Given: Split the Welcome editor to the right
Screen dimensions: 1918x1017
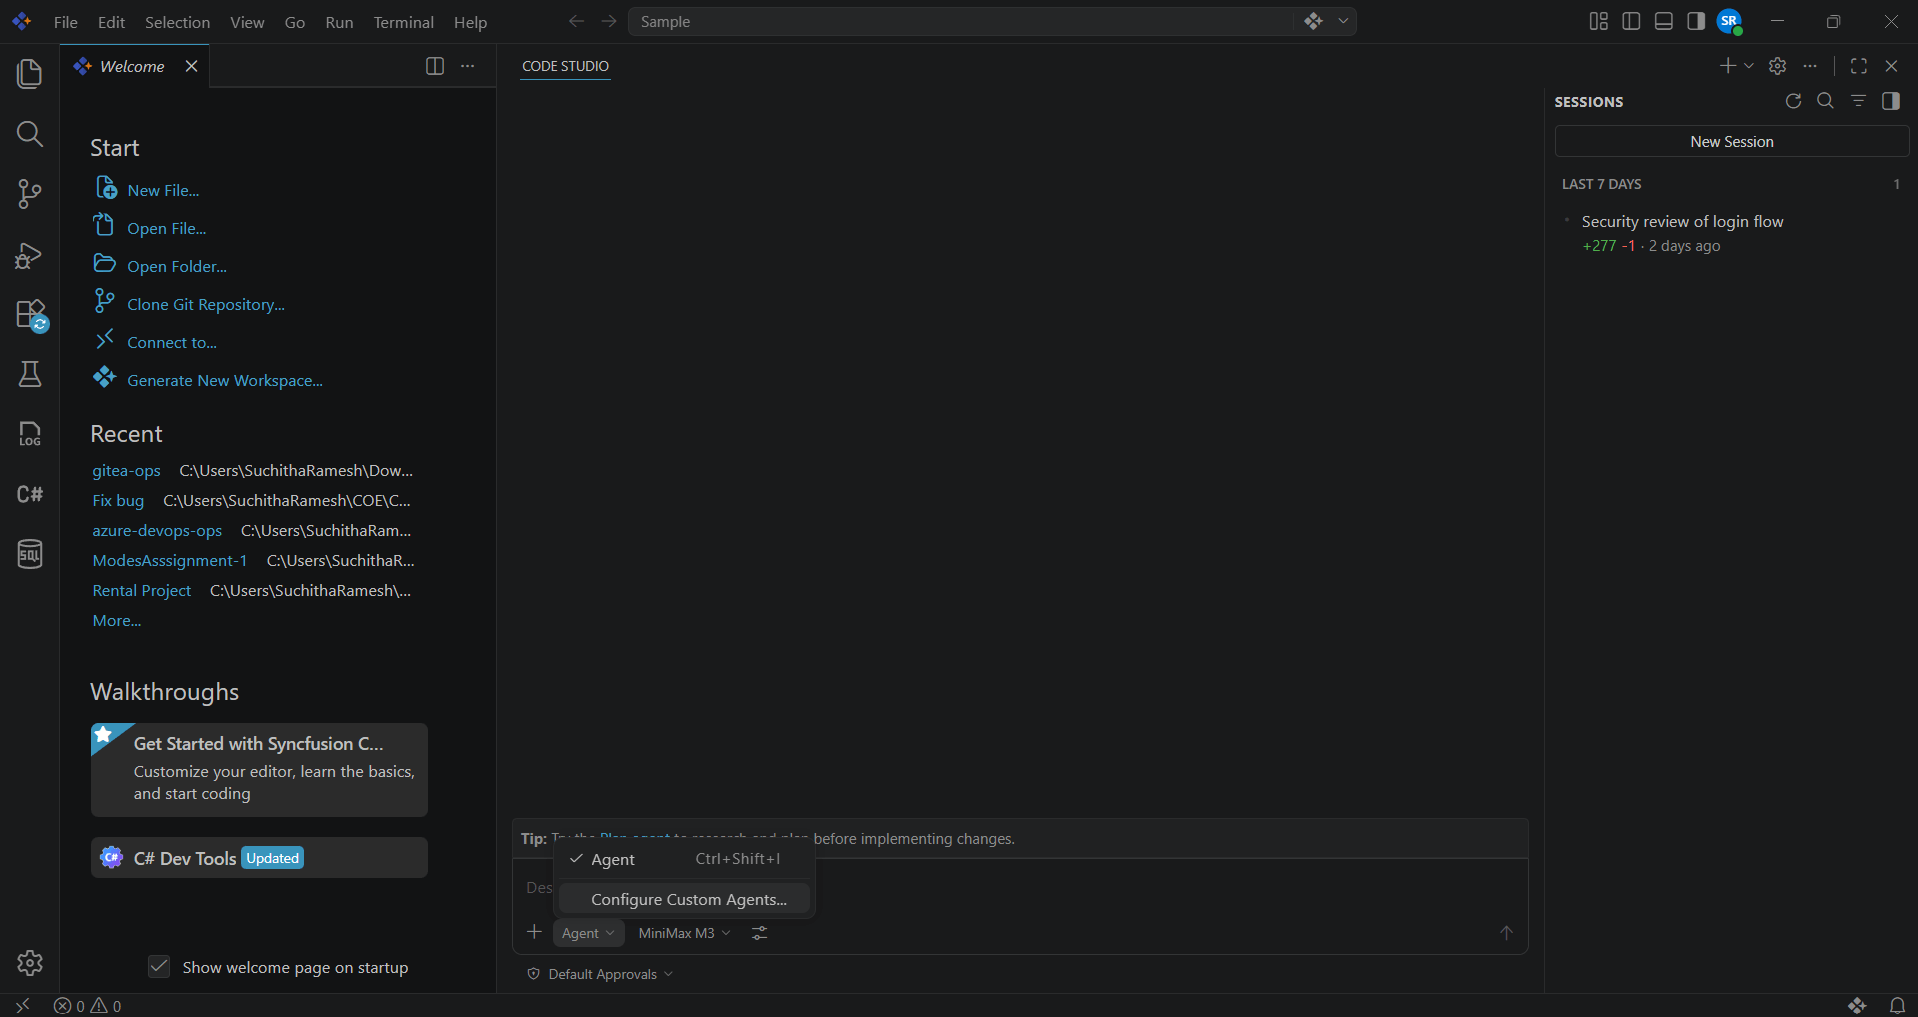Looking at the screenshot, I should (x=435, y=66).
